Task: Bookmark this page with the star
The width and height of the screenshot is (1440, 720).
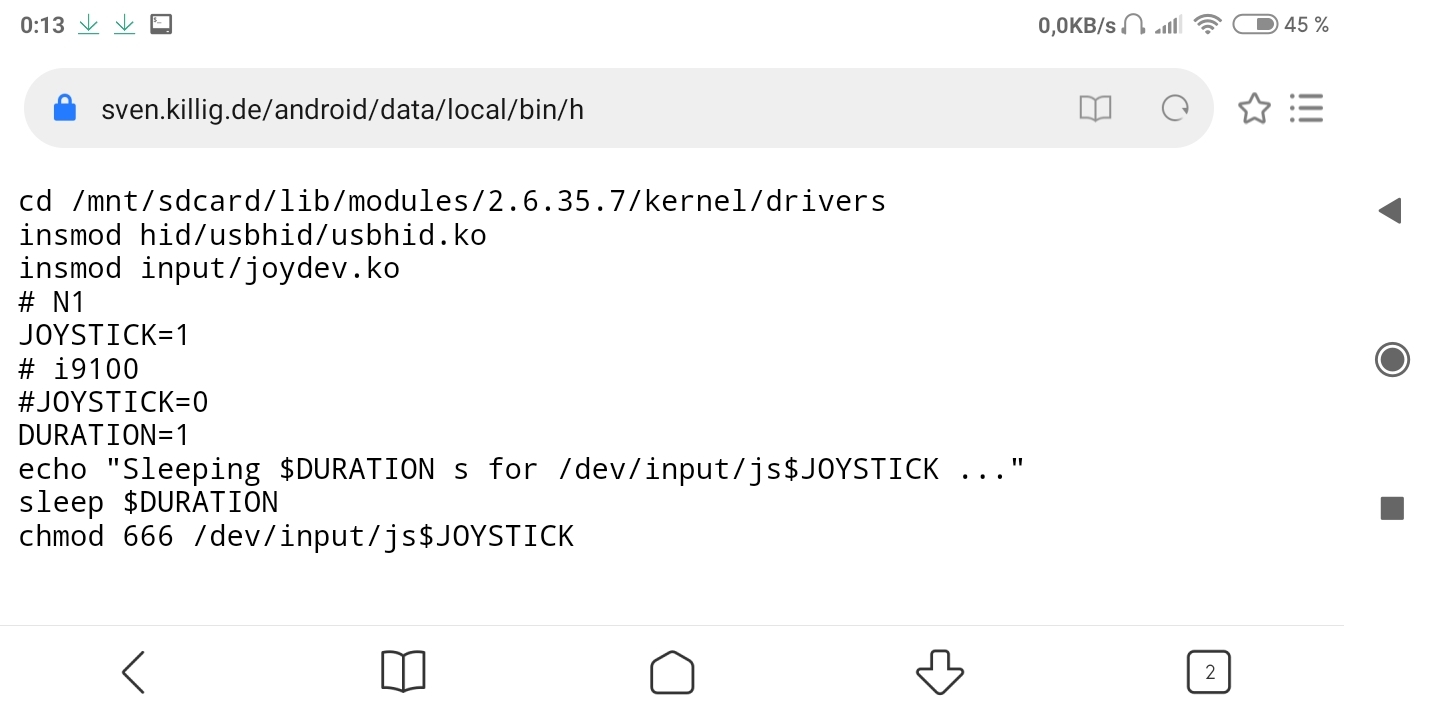Action: 1254,108
